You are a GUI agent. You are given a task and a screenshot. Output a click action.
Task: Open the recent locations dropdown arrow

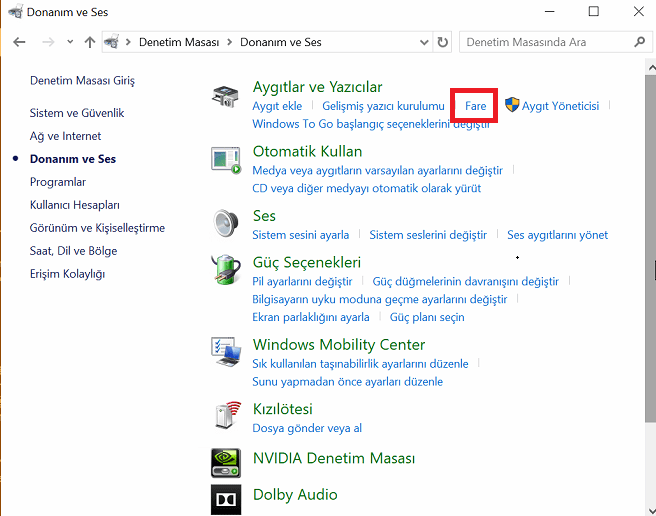pos(70,42)
